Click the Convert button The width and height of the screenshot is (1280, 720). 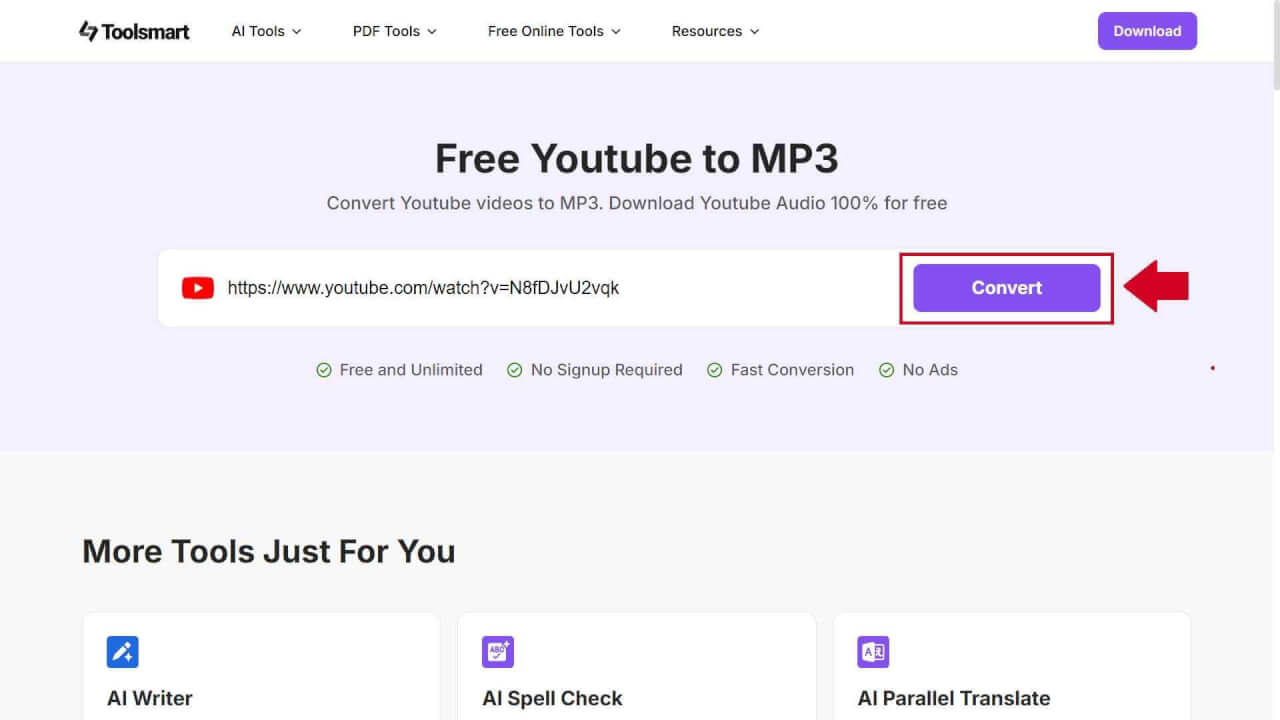(x=1007, y=288)
